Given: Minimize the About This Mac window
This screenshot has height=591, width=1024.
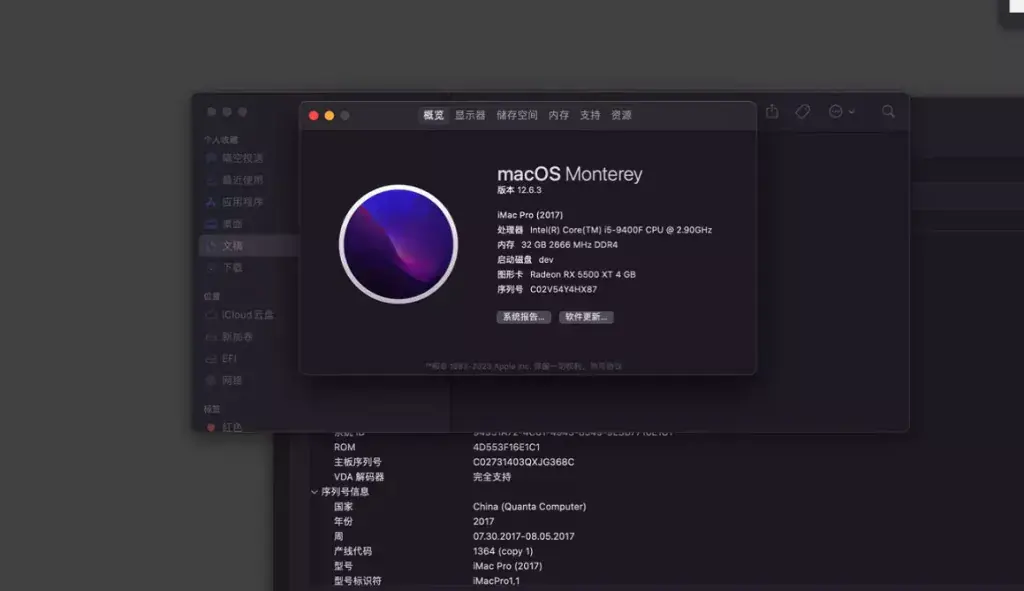Looking at the screenshot, I should tap(329, 116).
